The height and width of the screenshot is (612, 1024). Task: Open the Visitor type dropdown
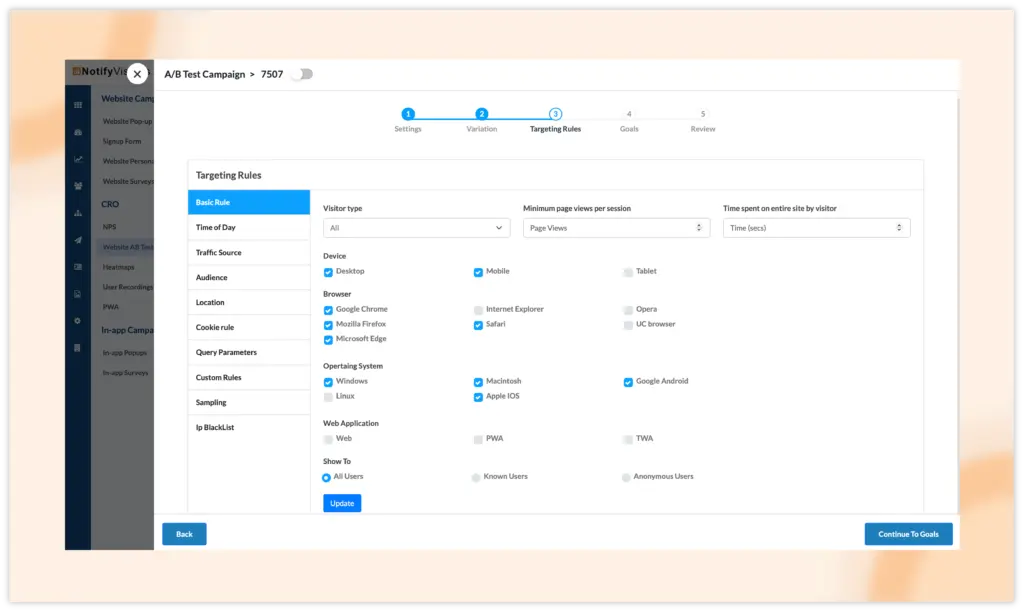[416, 228]
